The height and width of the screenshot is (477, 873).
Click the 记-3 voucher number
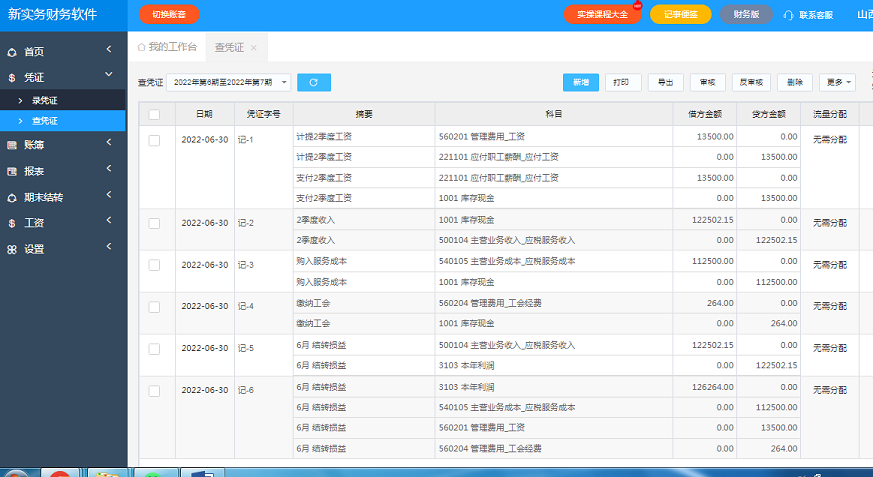click(246, 265)
